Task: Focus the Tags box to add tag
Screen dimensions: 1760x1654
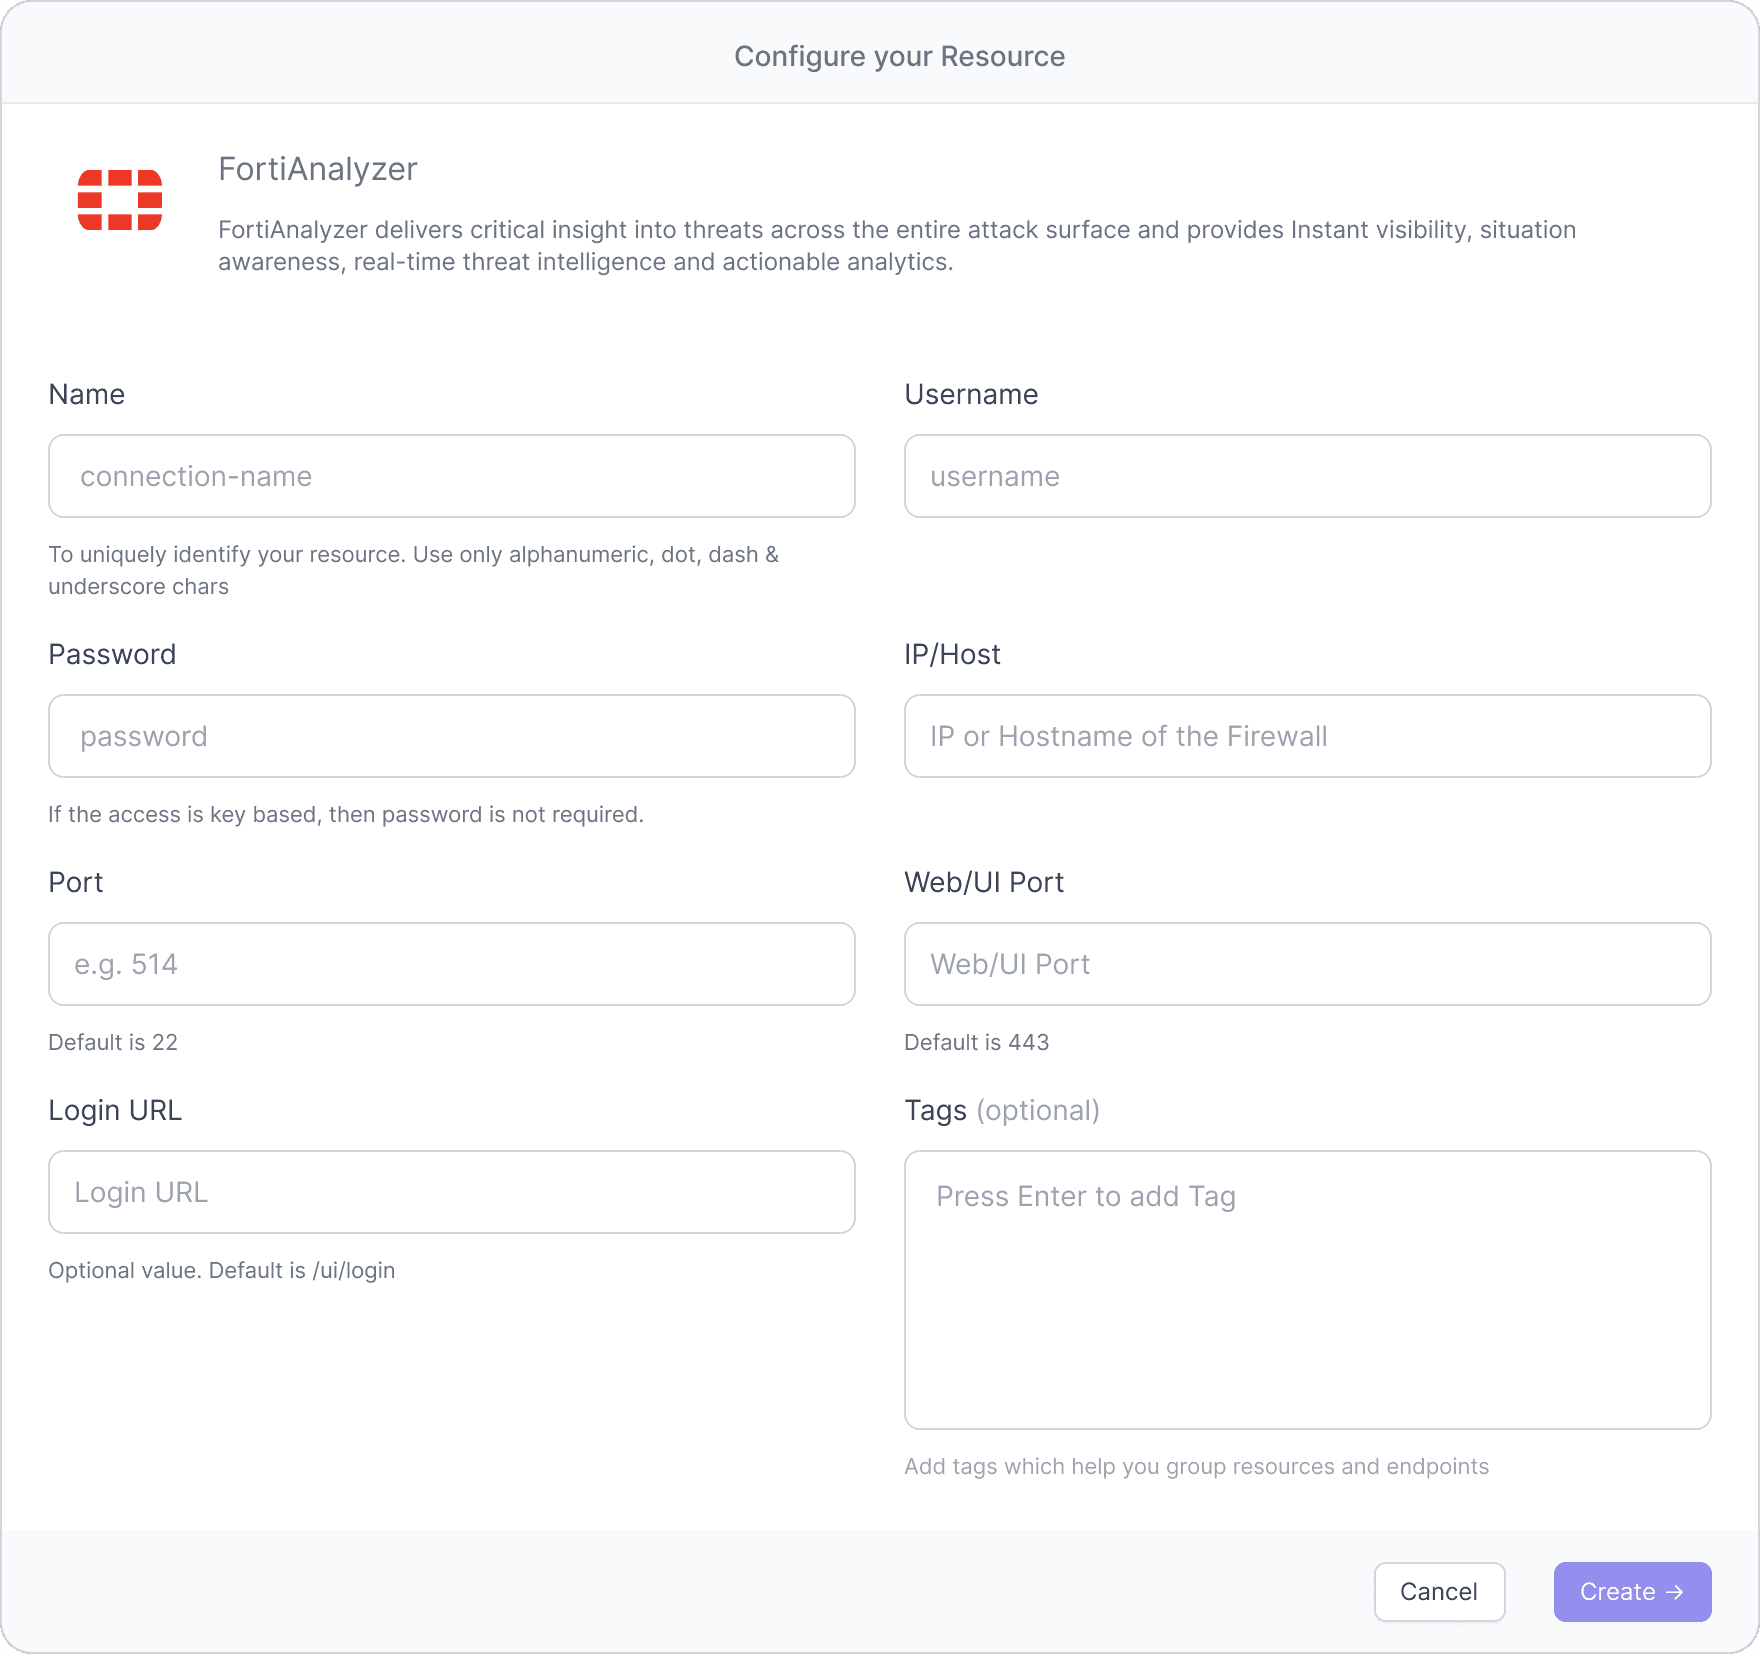Action: (1308, 1290)
